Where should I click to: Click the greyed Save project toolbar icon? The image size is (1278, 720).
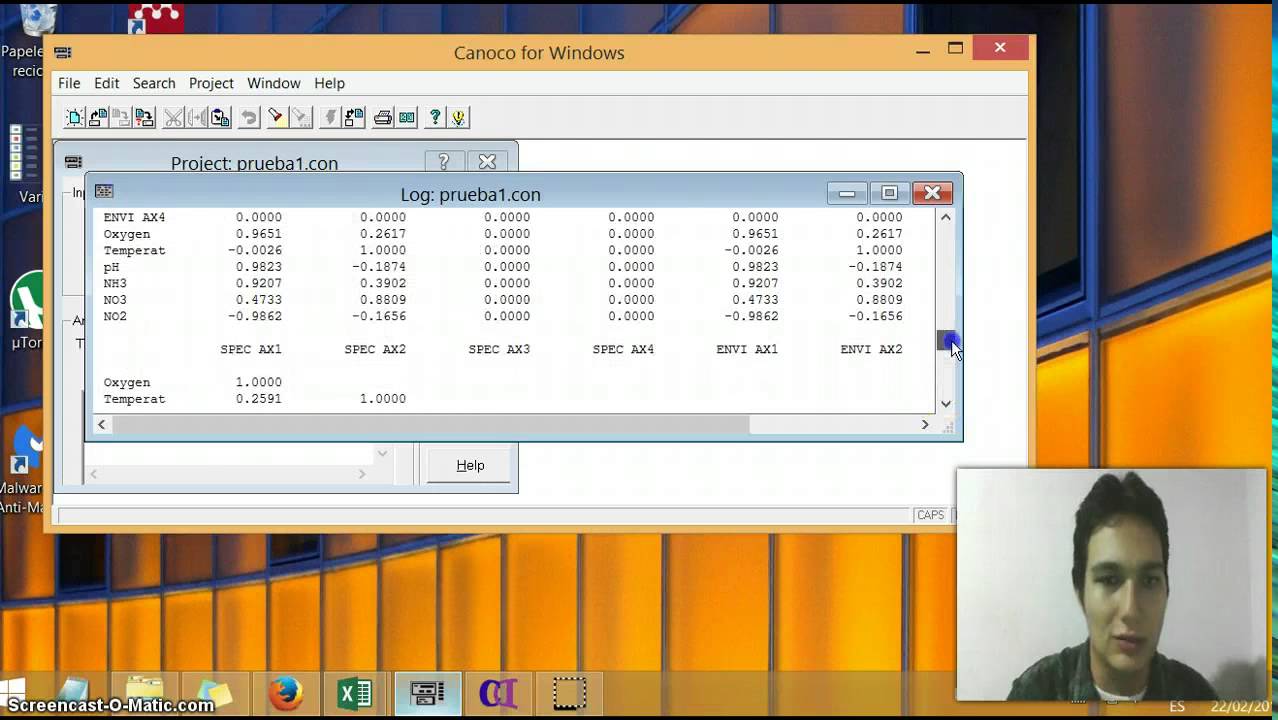(121, 117)
